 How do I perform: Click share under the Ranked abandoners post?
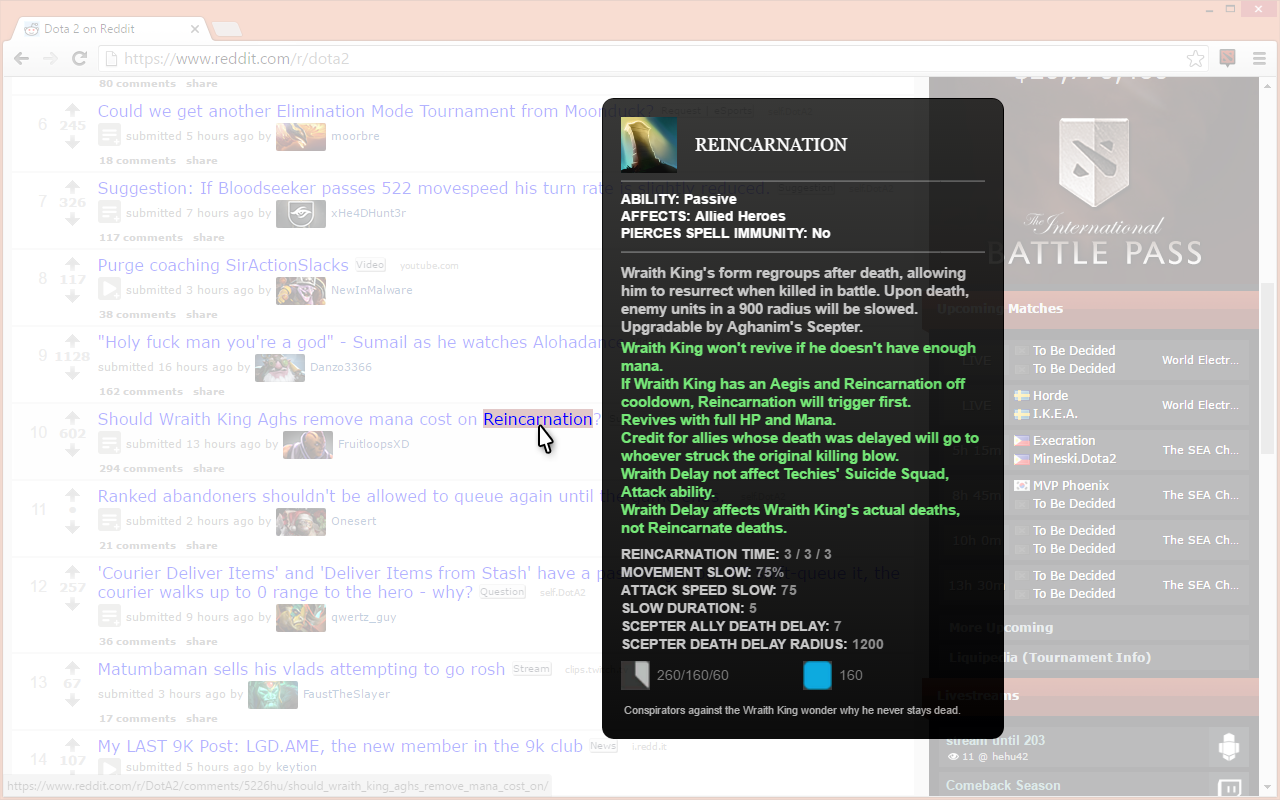(x=201, y=545)
